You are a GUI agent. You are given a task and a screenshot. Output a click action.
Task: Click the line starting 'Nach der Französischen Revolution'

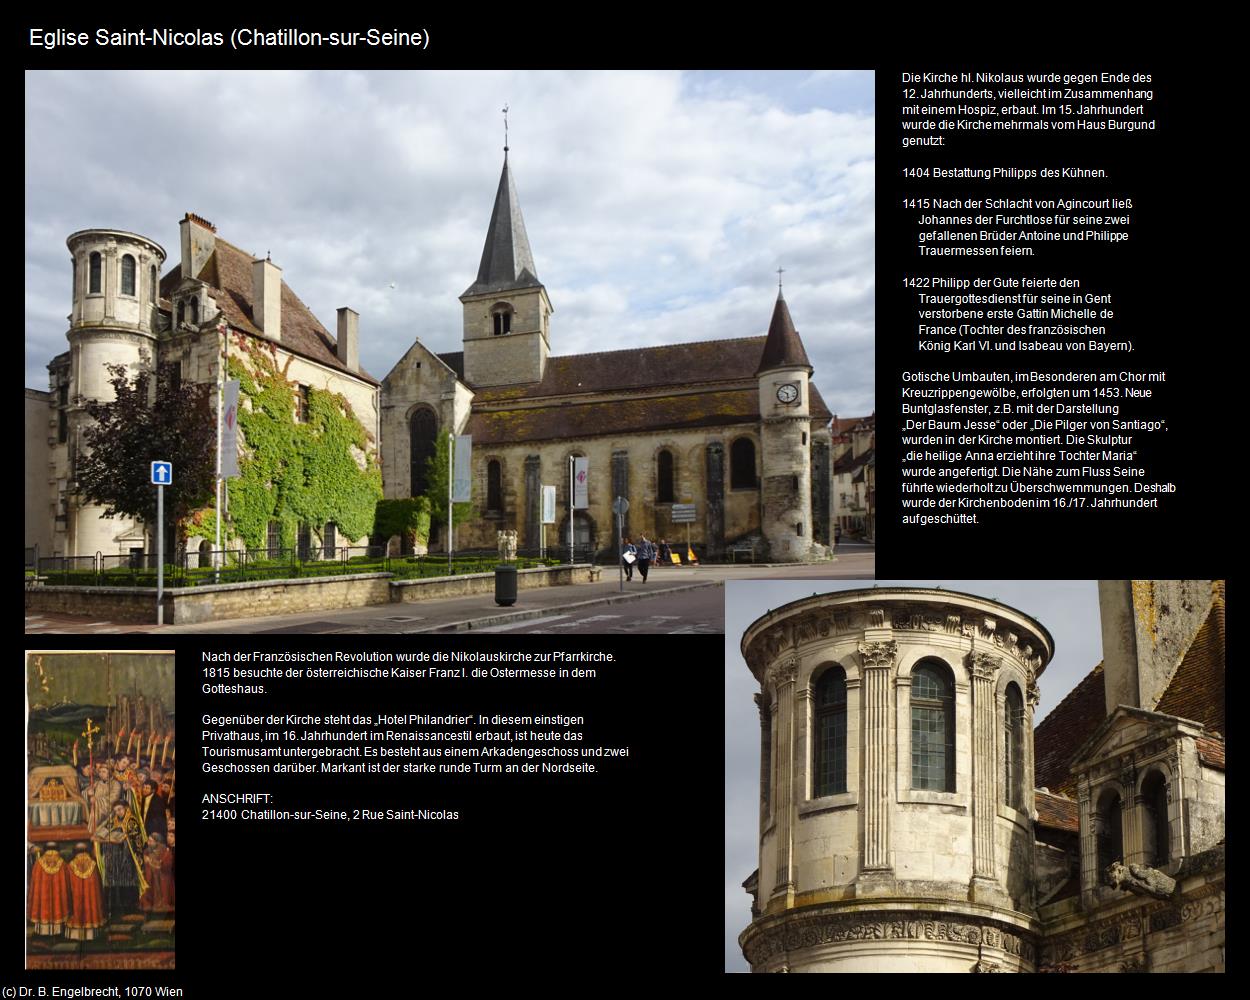[409, 657]
